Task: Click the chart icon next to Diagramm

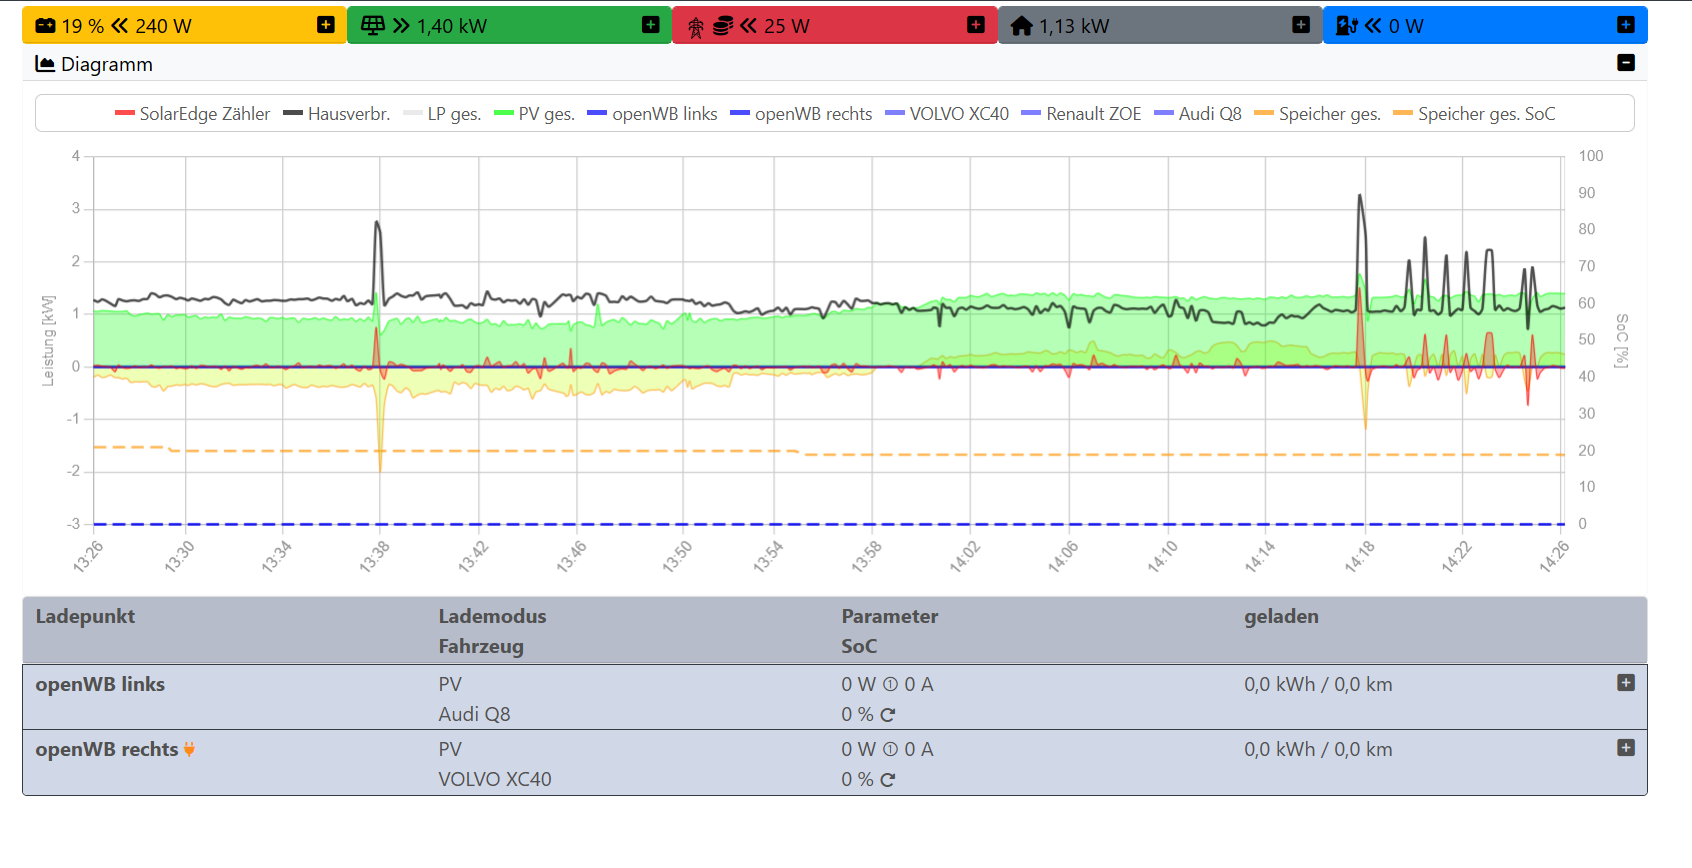Action: tap(45, 64)
